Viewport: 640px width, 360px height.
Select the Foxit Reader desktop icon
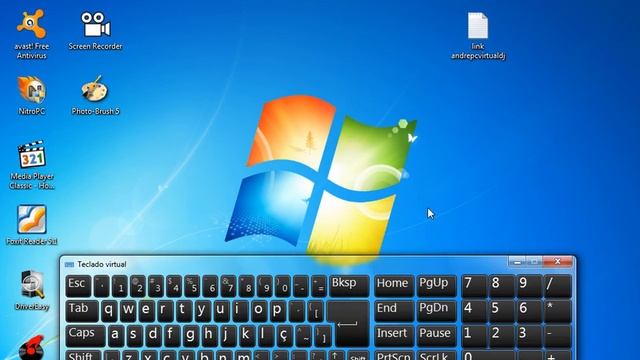(31, 225)
